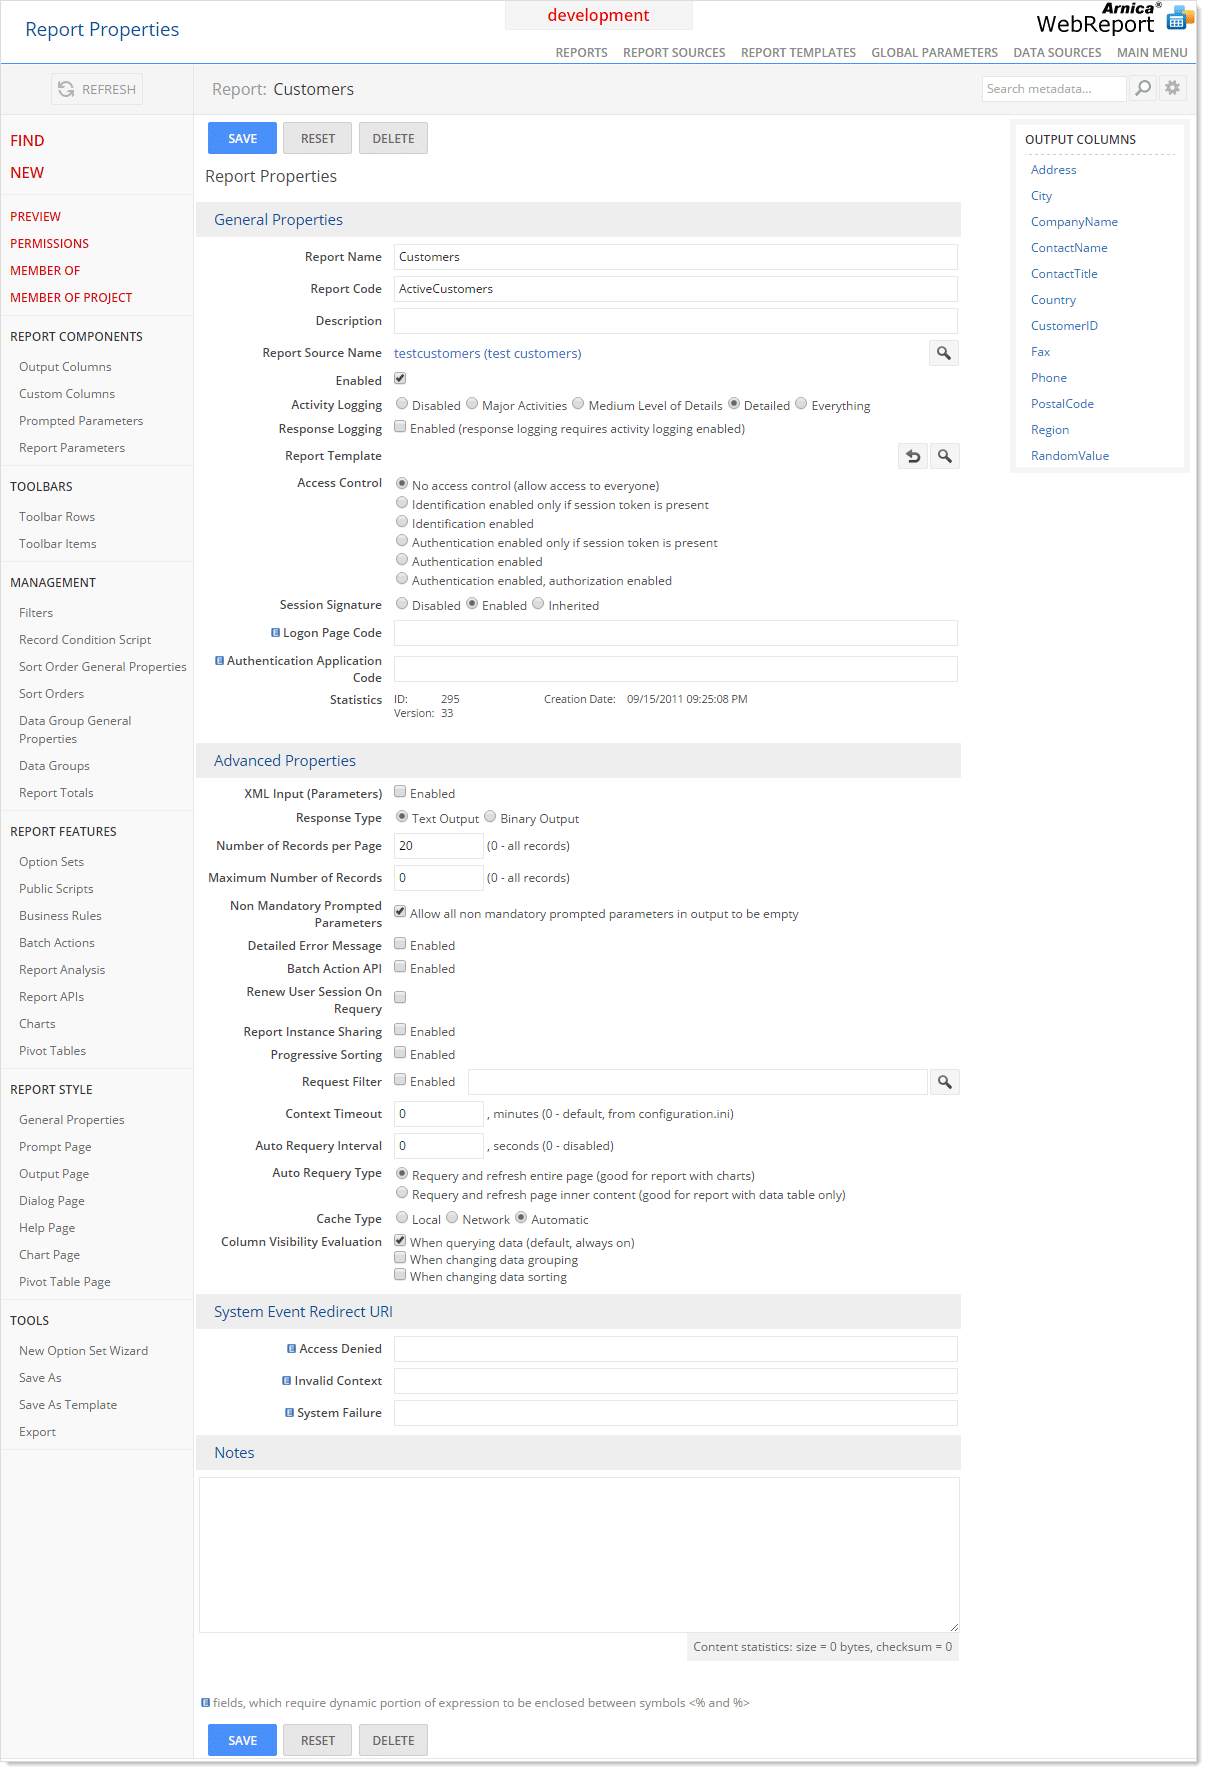Open GLOBAL PARAMETERS menu
The height and width of the screenshot is (1772, 1207).
934,53
